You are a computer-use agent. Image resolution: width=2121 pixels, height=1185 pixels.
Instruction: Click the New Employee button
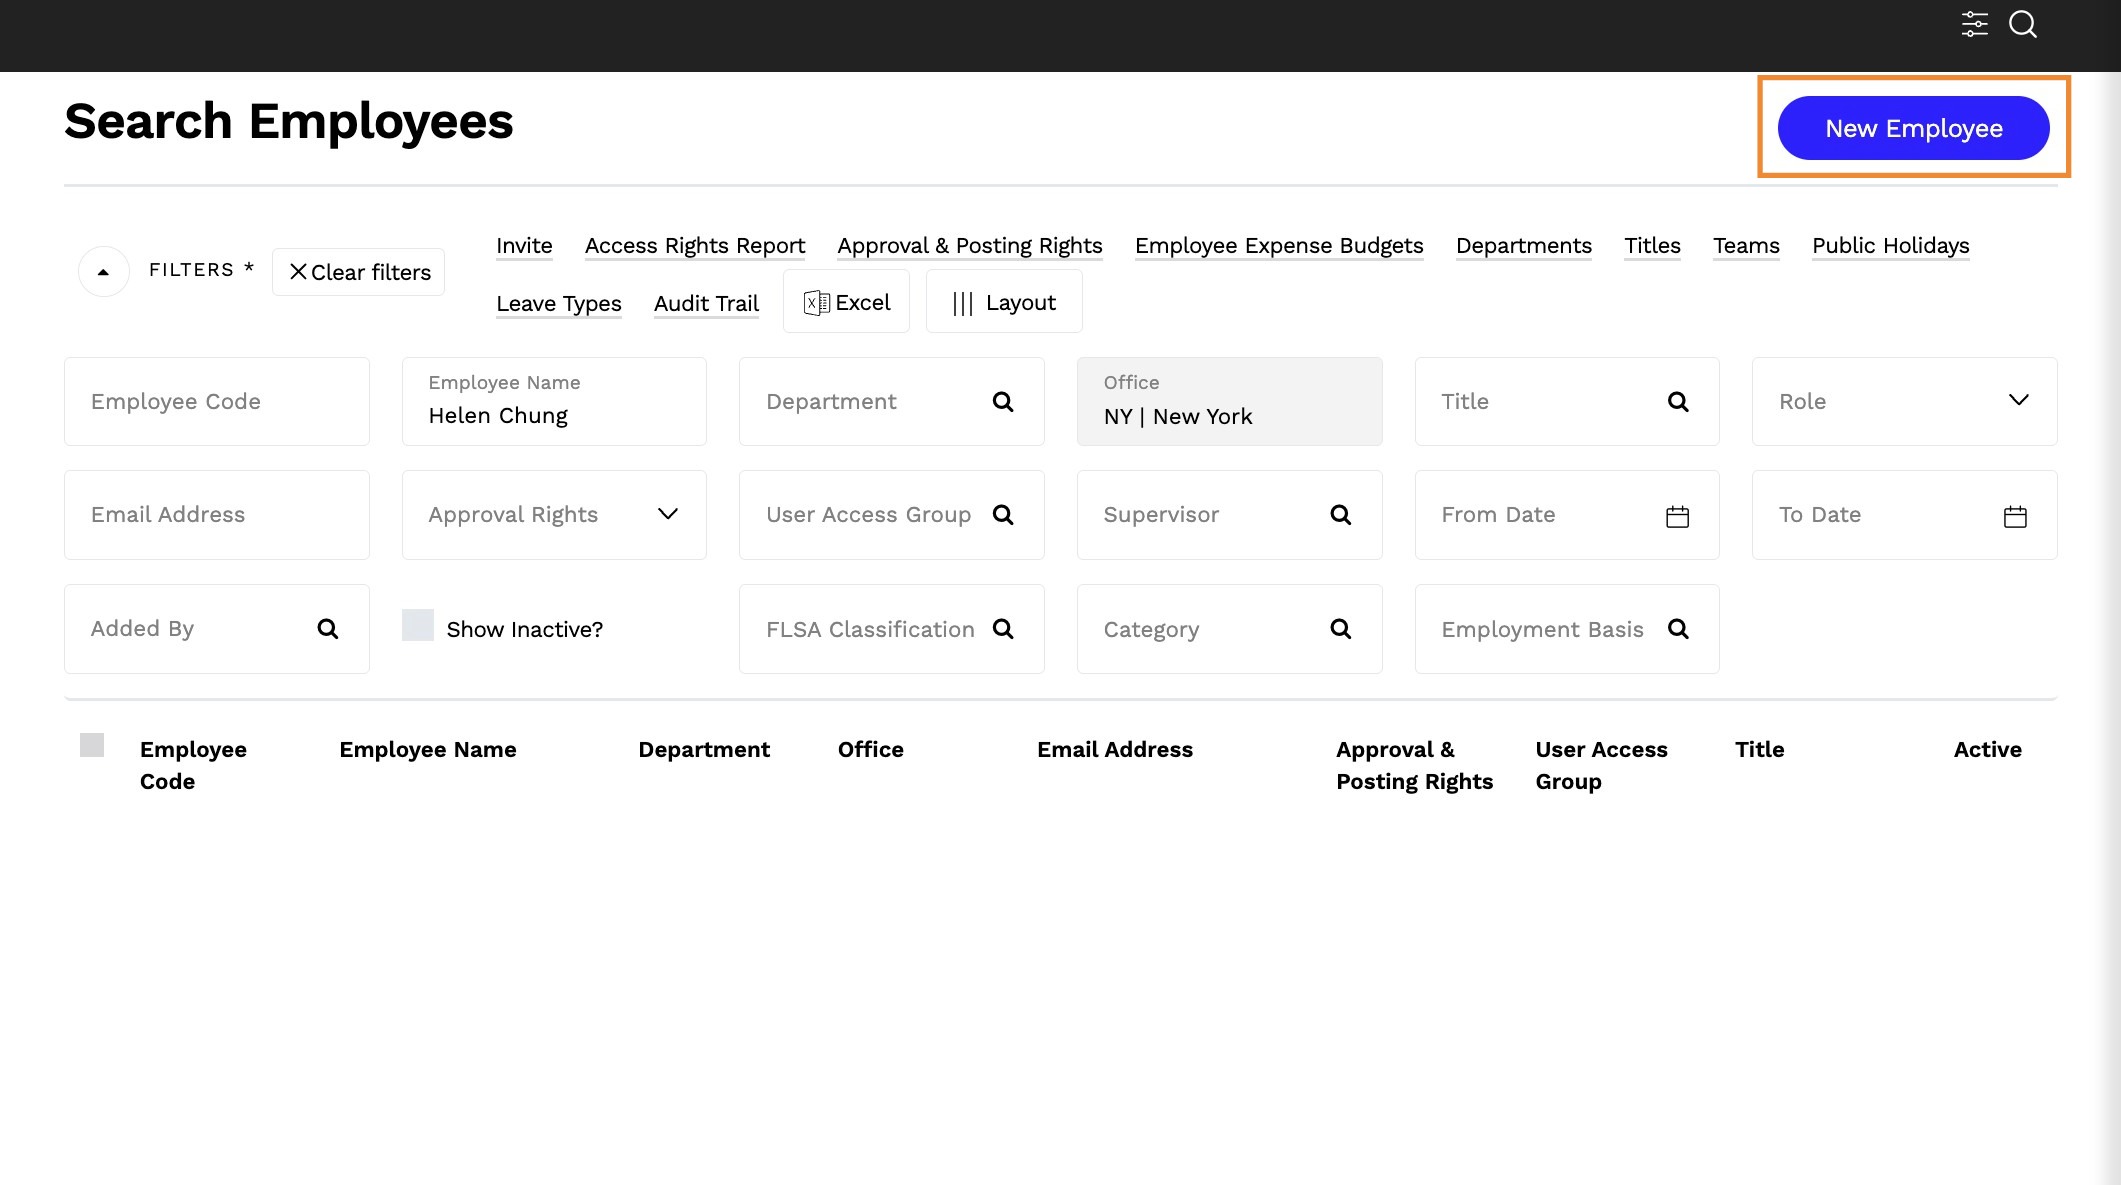pos(1913,128)
